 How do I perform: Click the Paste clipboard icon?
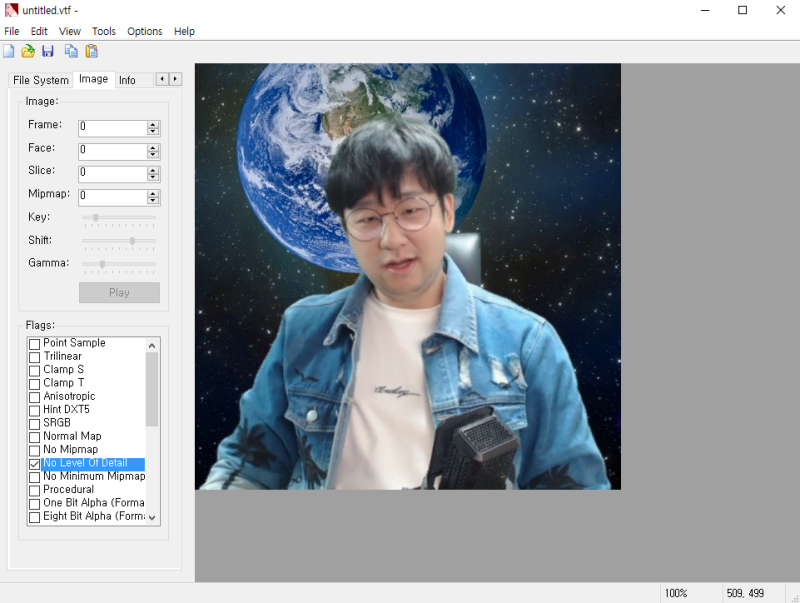tap(92, 51)
